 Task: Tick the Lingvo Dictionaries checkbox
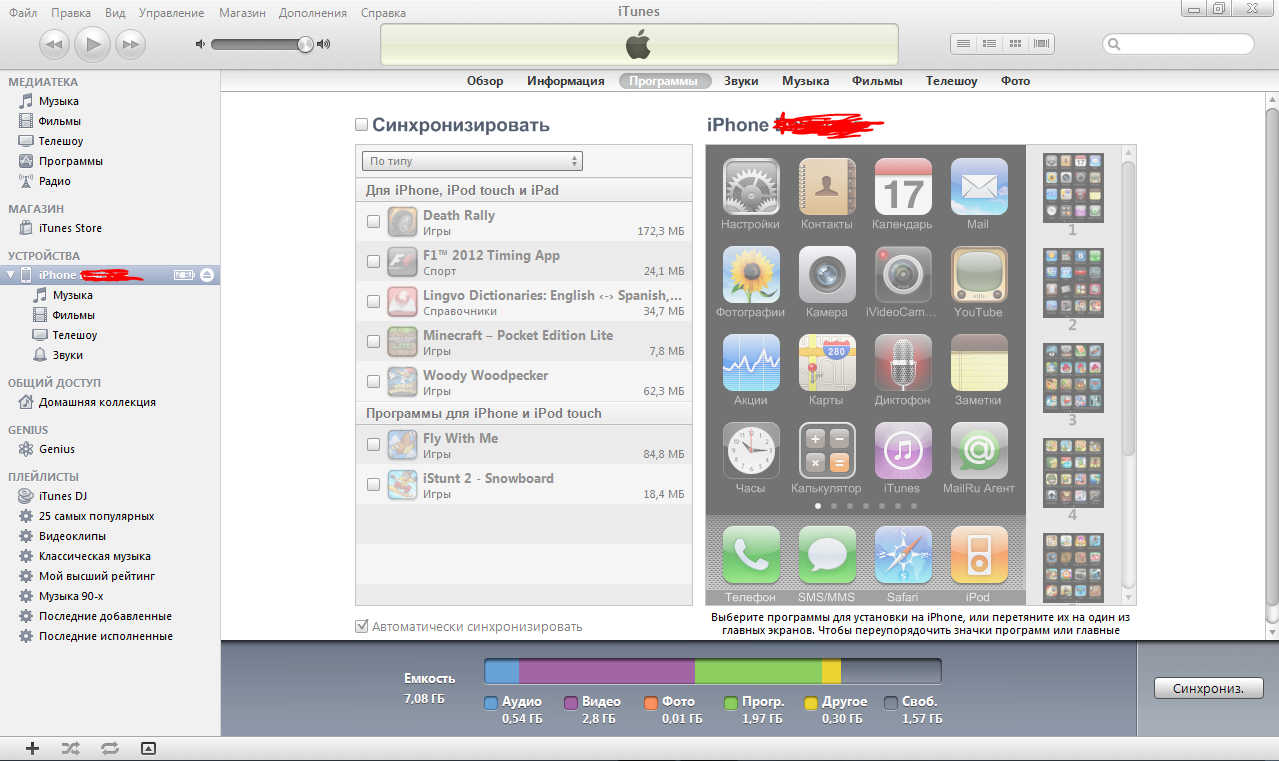pyautogui.click(x=373, y=302)
